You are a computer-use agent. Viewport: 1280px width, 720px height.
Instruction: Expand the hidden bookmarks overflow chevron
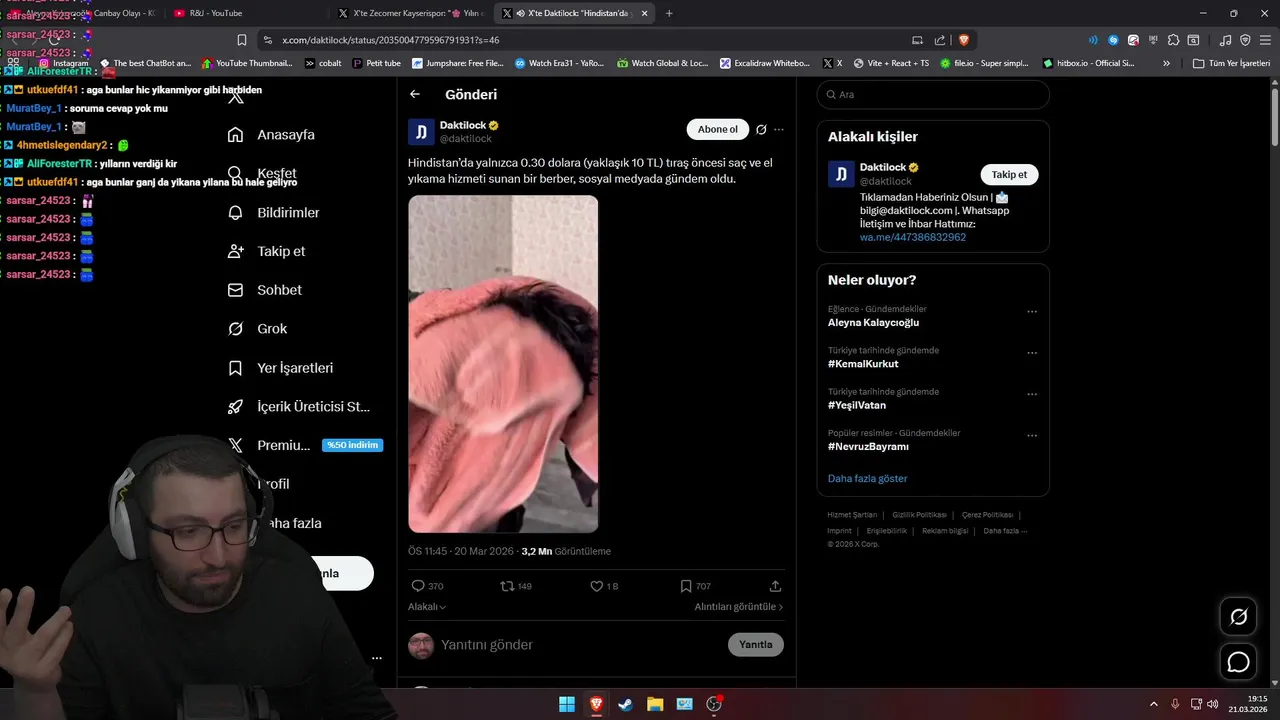tap(1166, 63)
